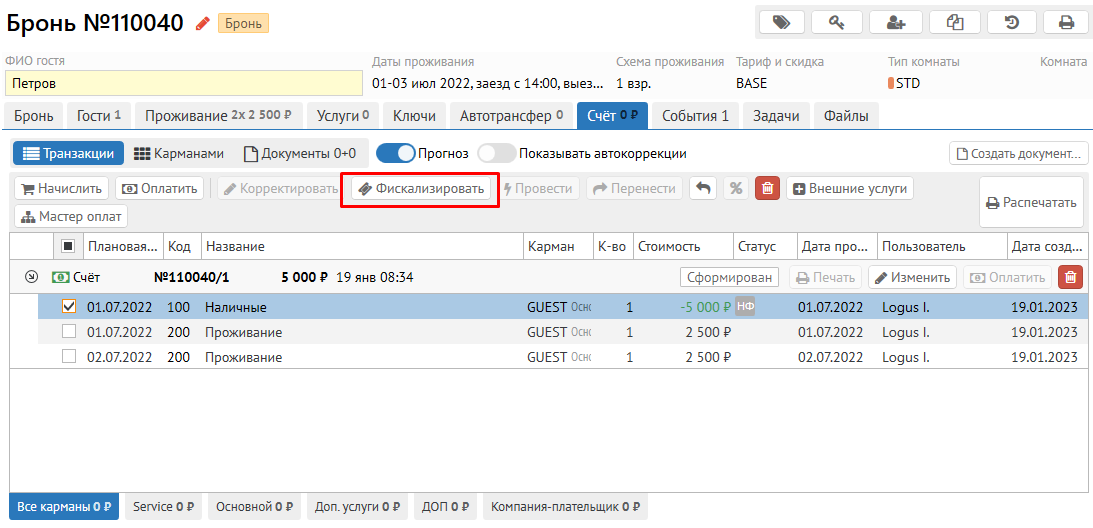
Task: Open the Создать документ dropdown
Action: pyautogui.click(x=1018, y=154)
